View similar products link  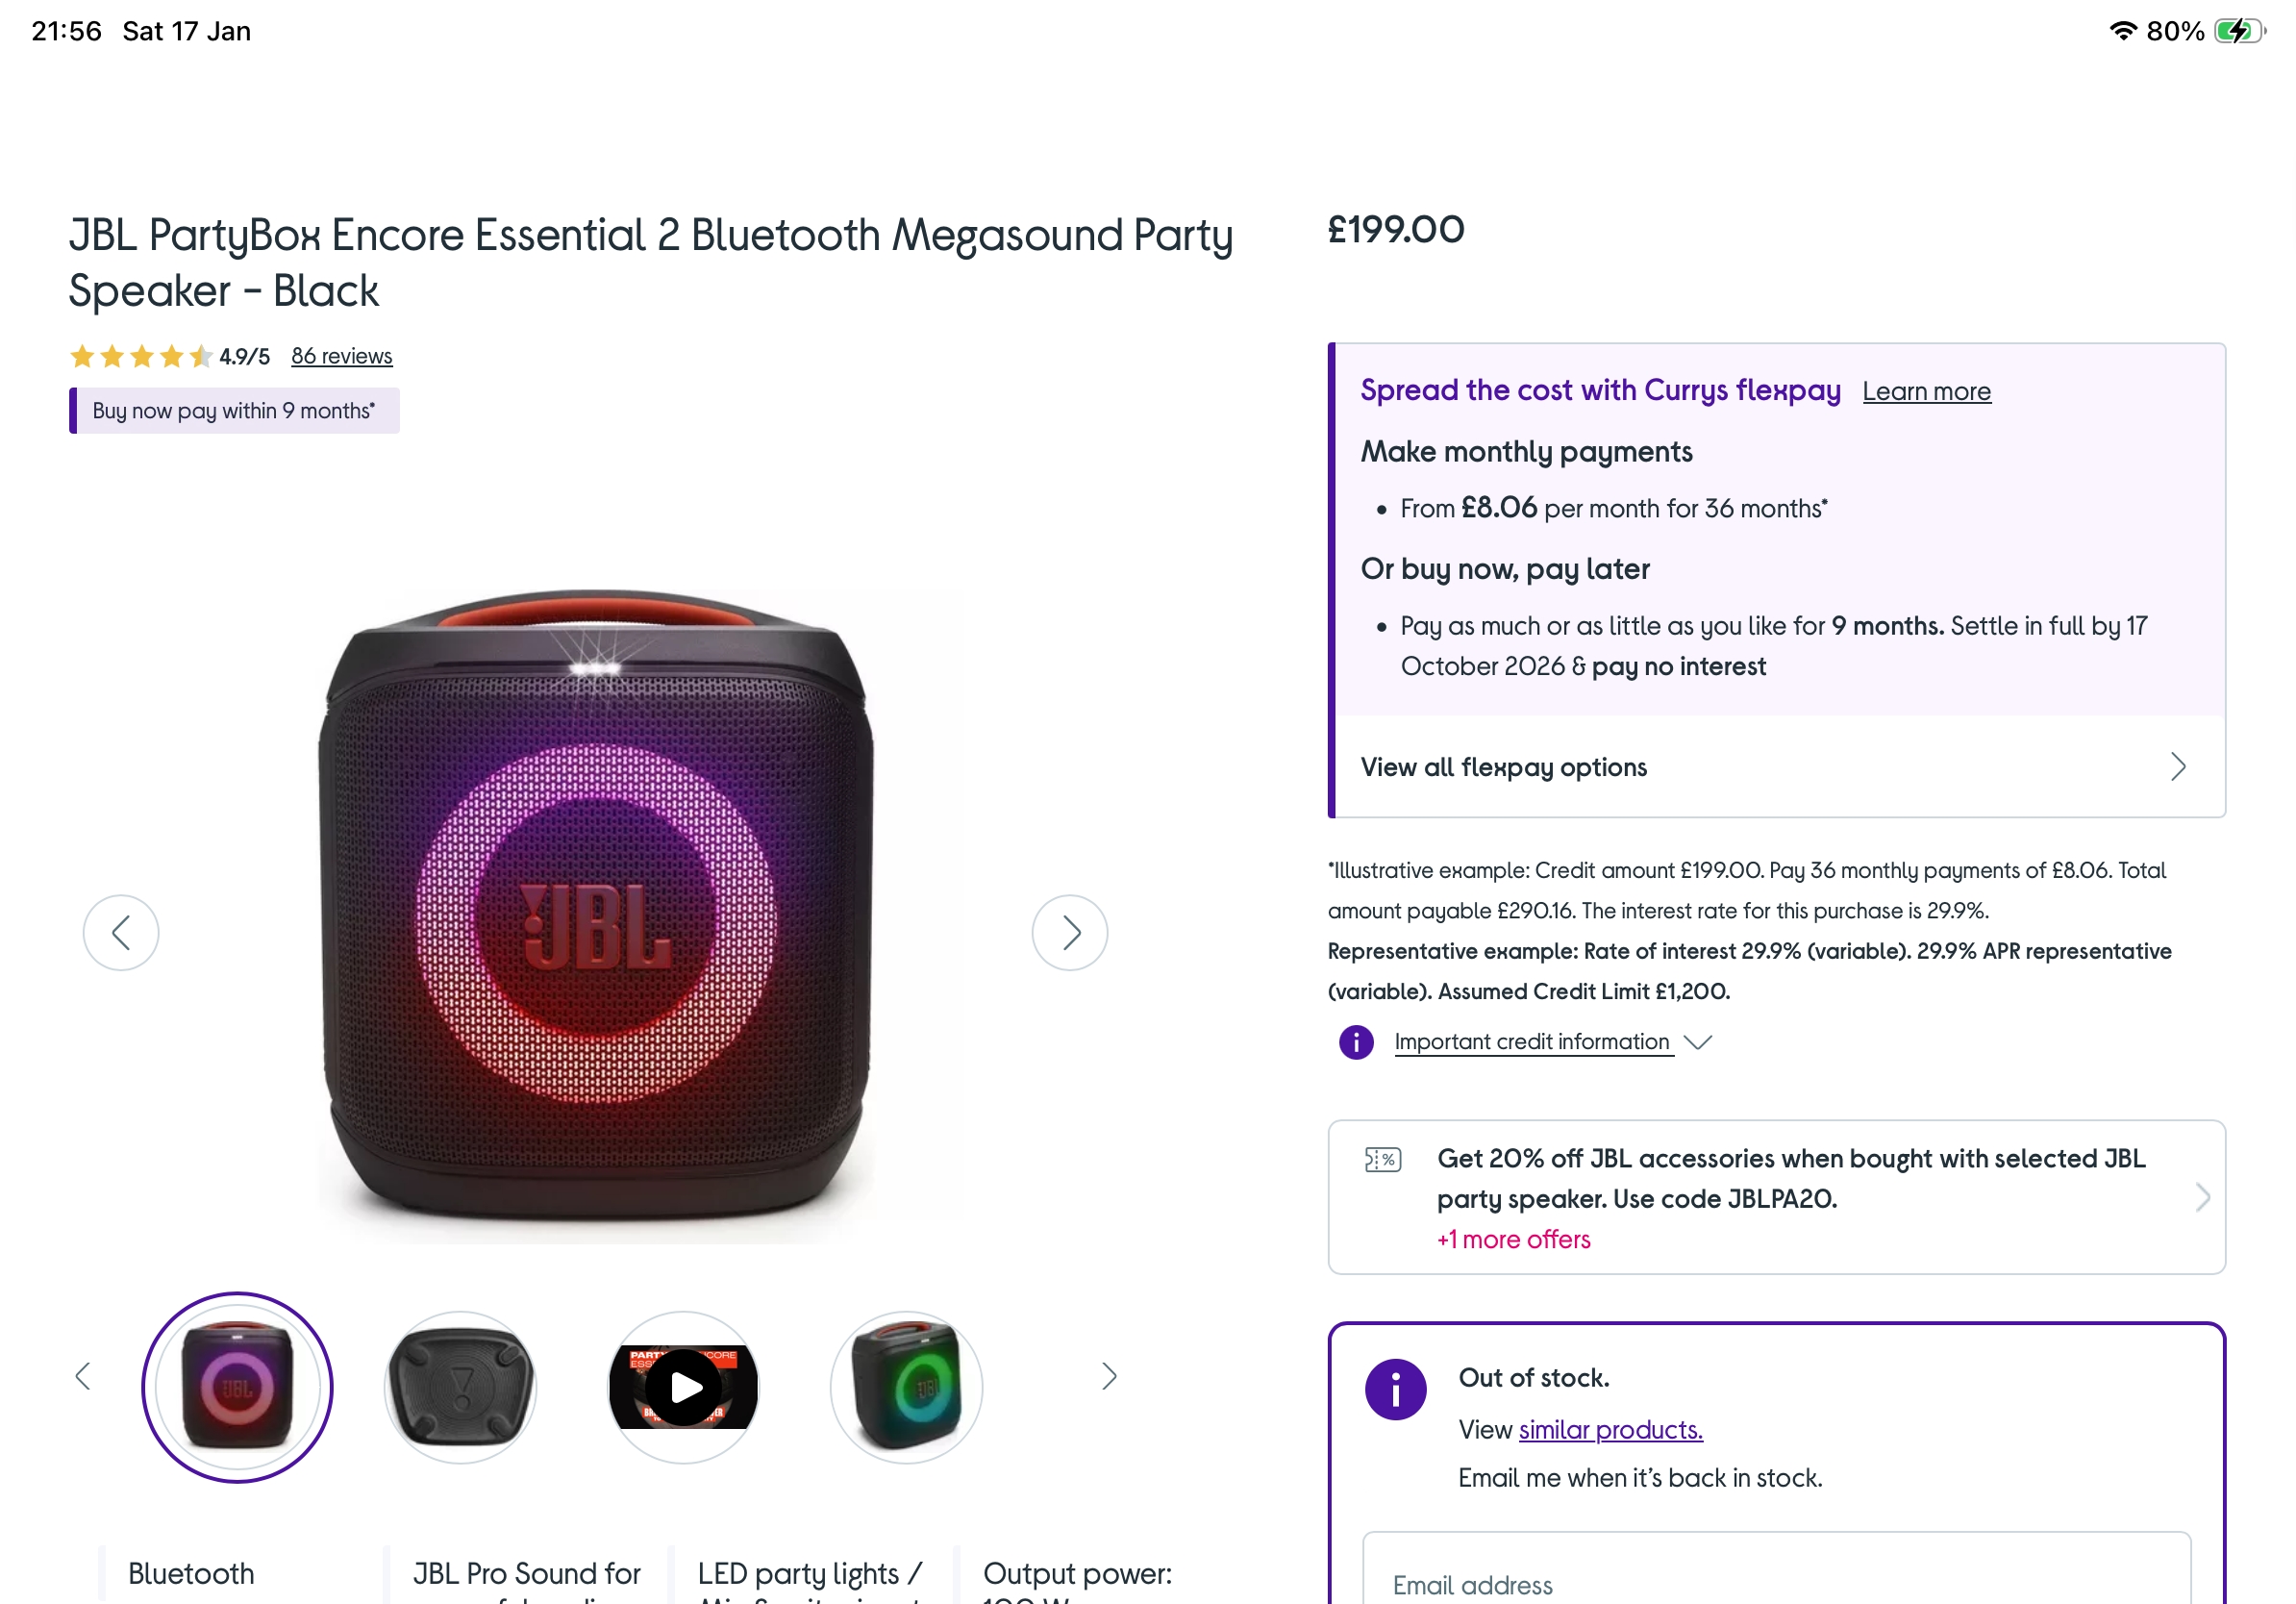point(1610,1430)
